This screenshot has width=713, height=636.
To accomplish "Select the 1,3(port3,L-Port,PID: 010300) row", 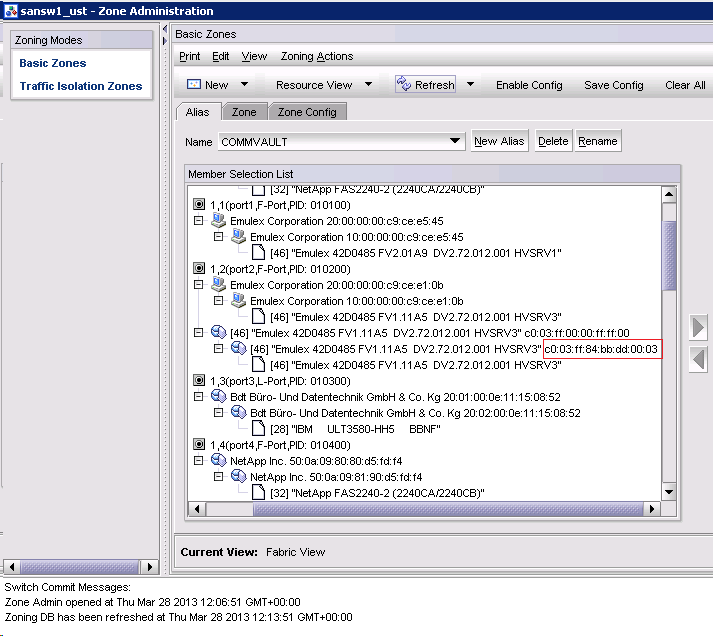I will [x=280, y=381].
